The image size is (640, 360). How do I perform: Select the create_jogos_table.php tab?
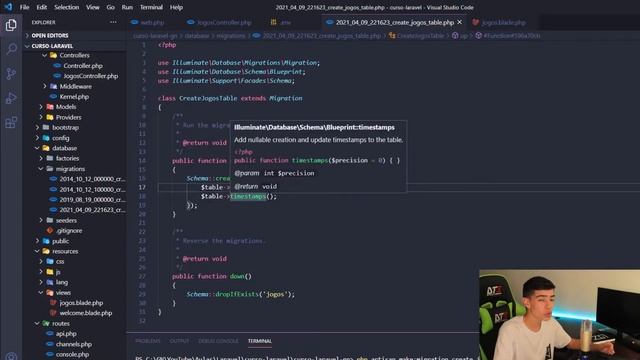click(x=394, y=22)
